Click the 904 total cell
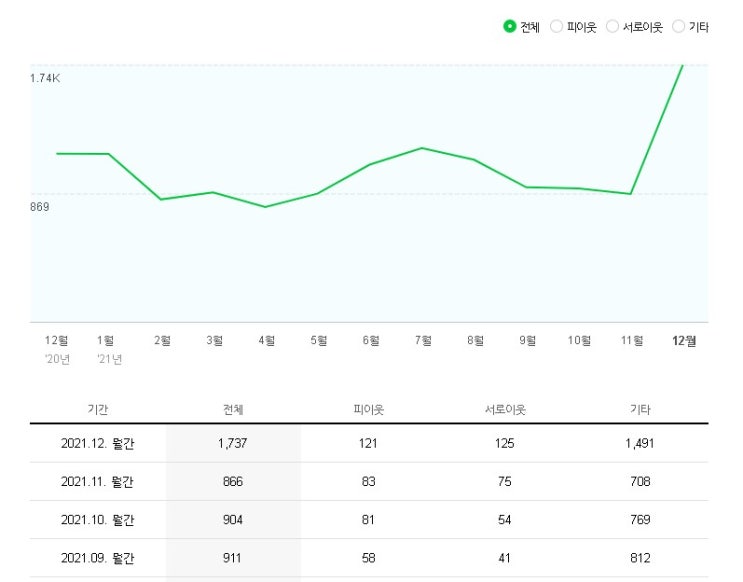The width and height of the screenshot is (743, 582). [233, 520]
